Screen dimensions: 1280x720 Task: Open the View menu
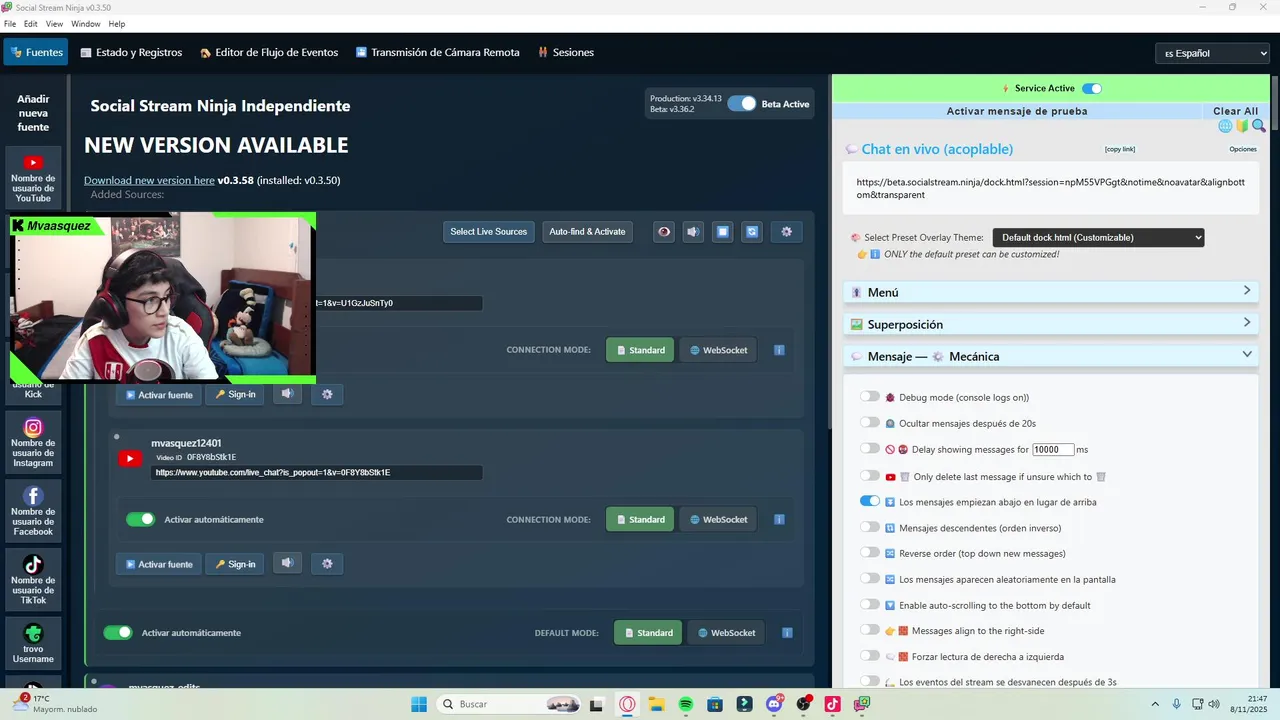pyautogui.click(x=54, y=23)
